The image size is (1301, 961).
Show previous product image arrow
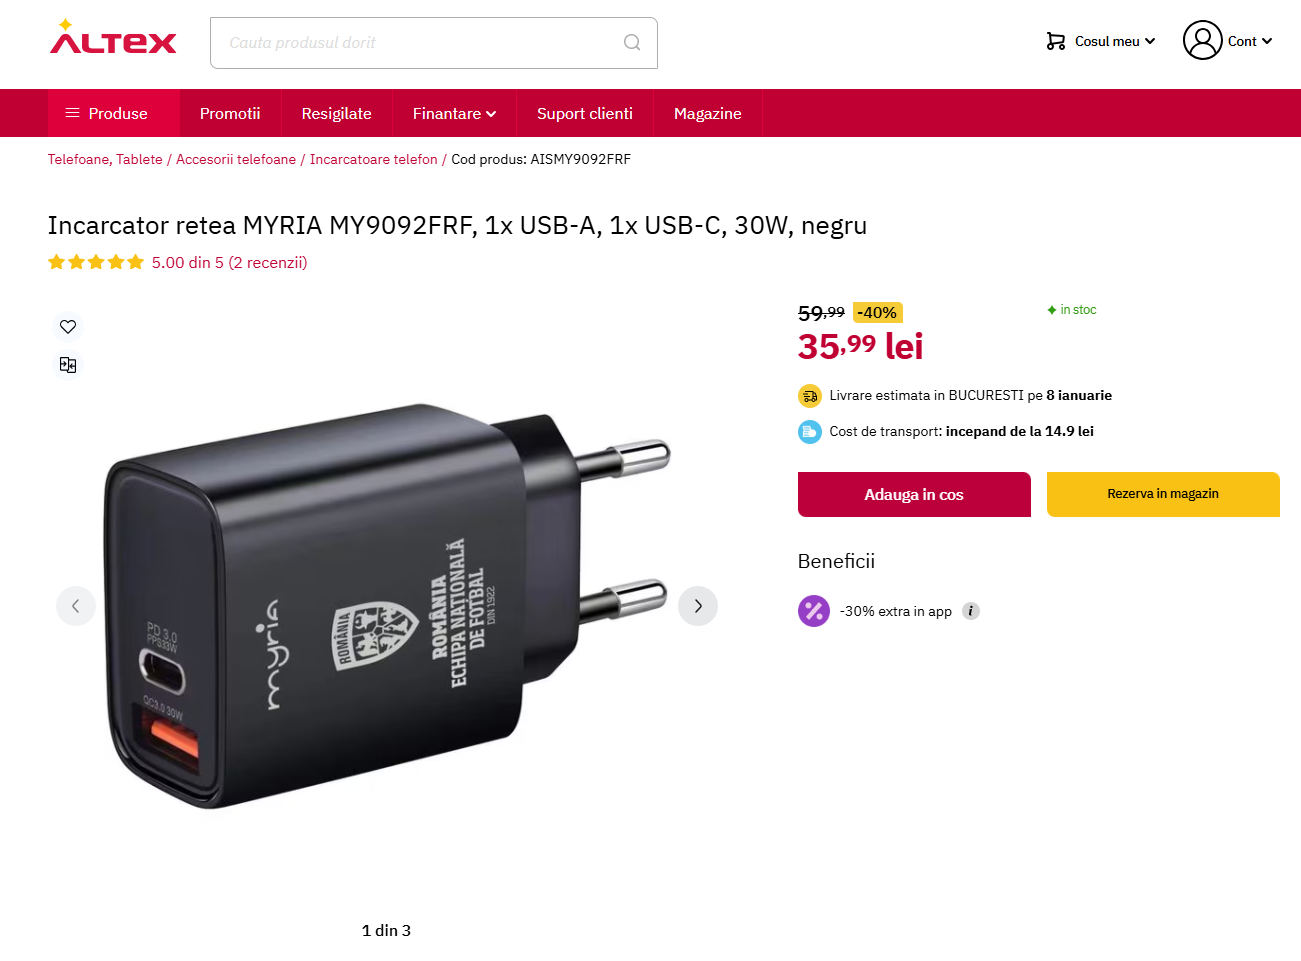[x=76, y=606]
